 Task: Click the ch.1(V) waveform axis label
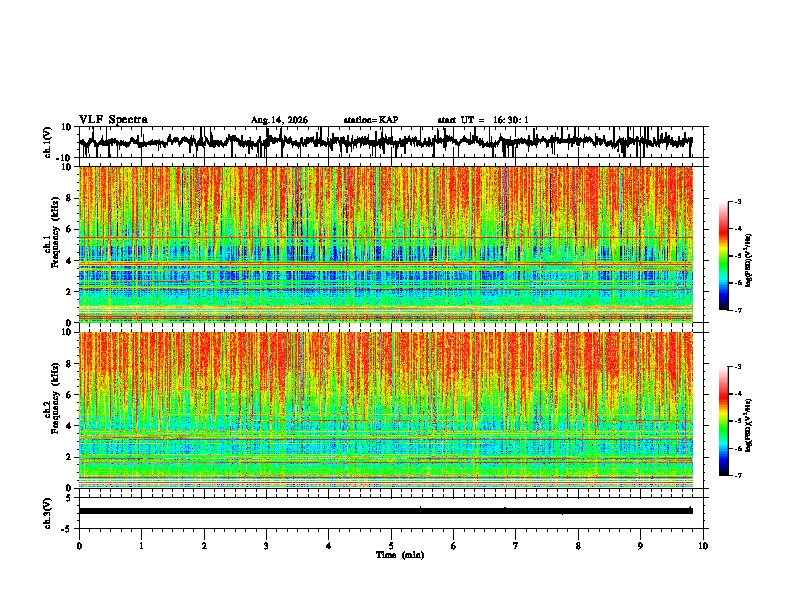click(x=47, y=142)
